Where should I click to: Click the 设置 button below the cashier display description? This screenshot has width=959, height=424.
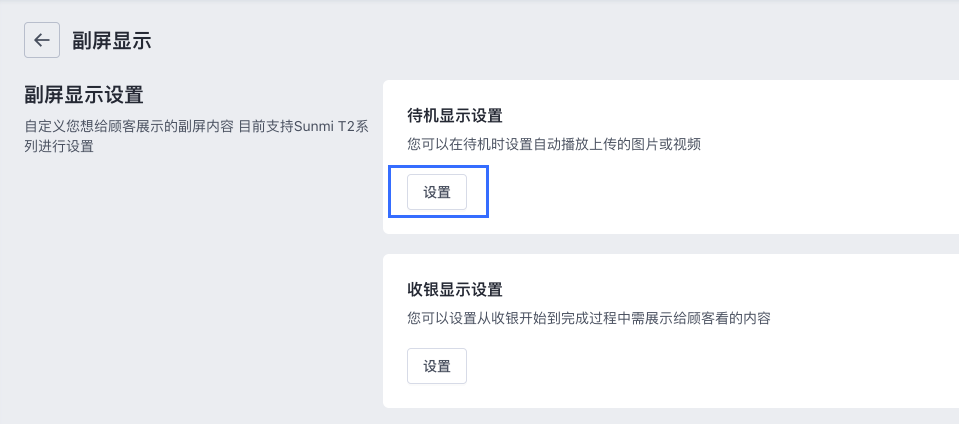coord(437,366)
